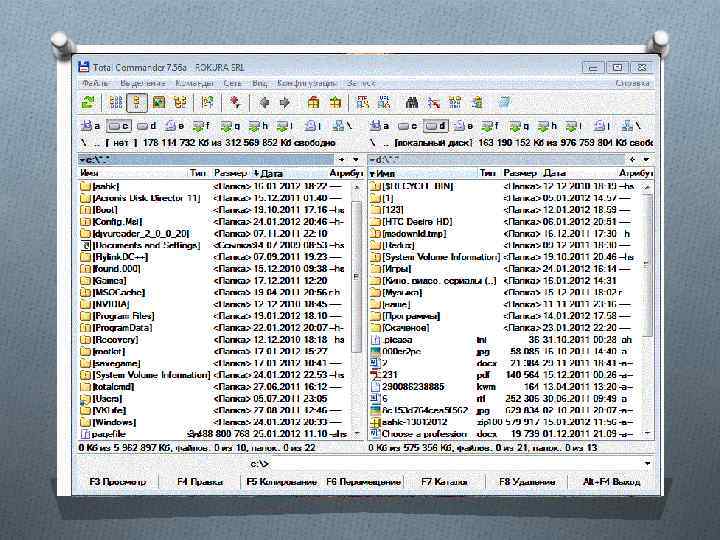Select network drive h in right panel
720x540 pixels.
(547, 125)
